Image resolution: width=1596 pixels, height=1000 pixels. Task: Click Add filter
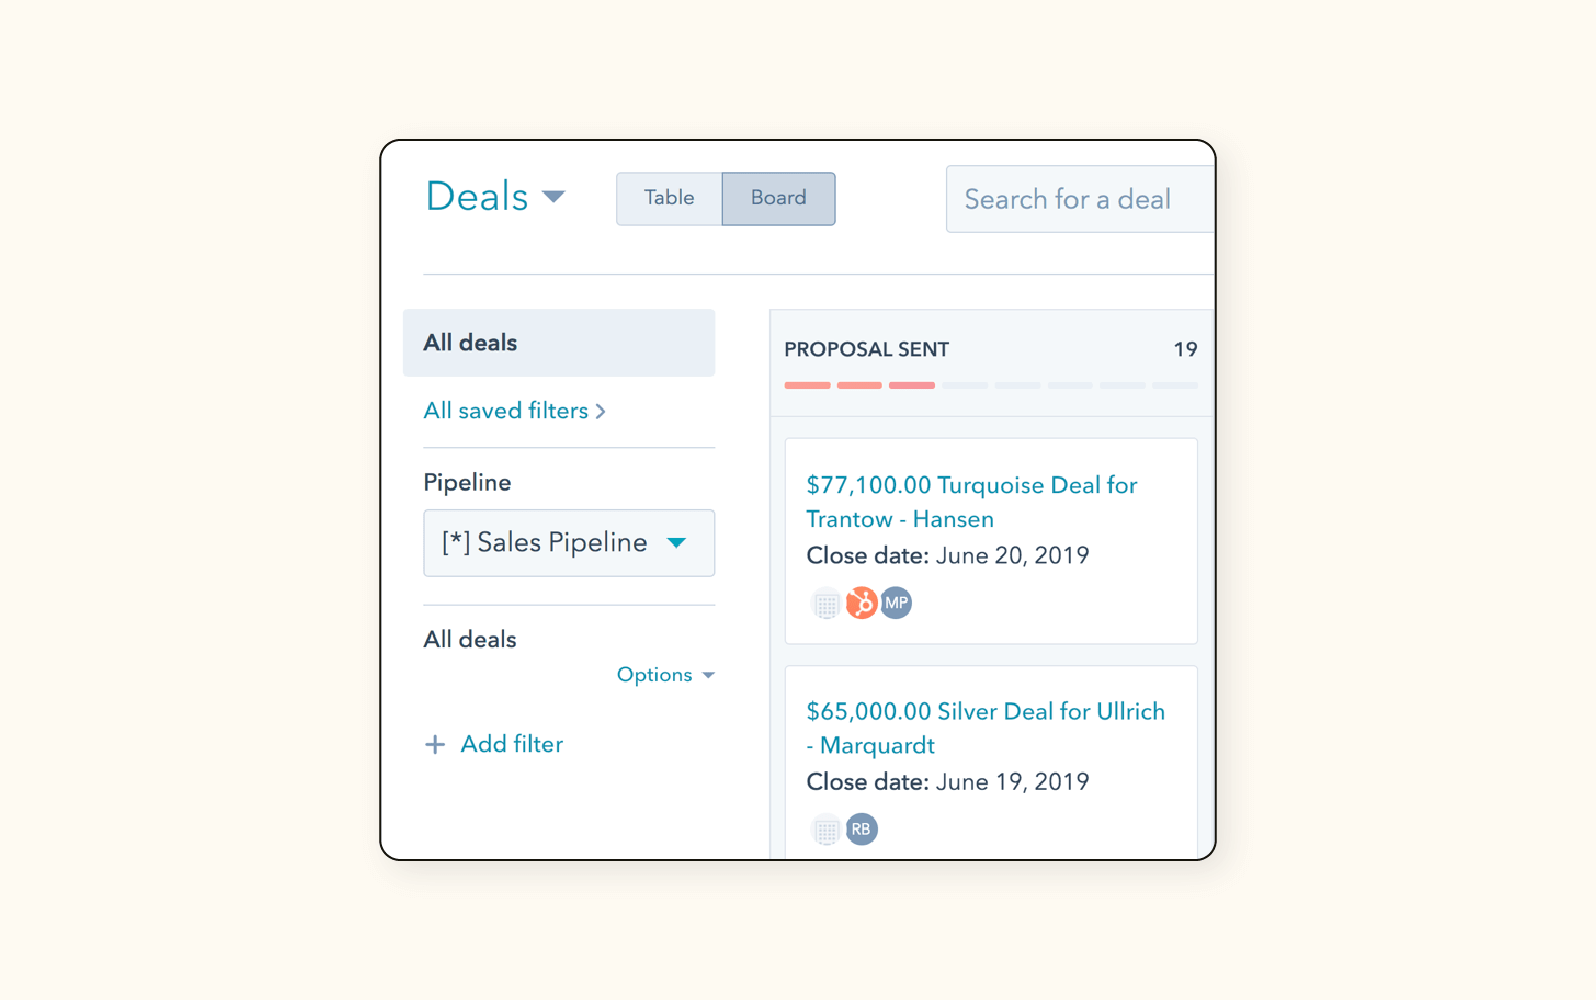pos(511,744)
